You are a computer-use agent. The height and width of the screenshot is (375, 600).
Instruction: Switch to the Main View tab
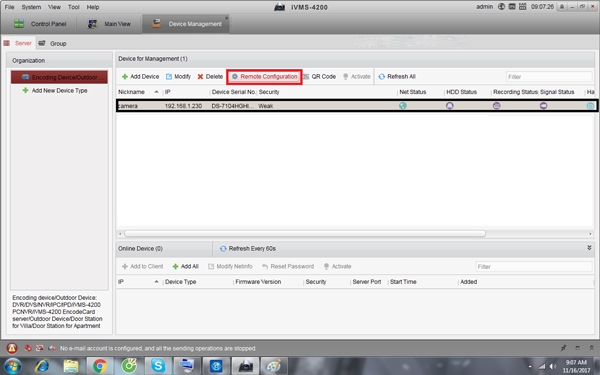tap(109, 24)
